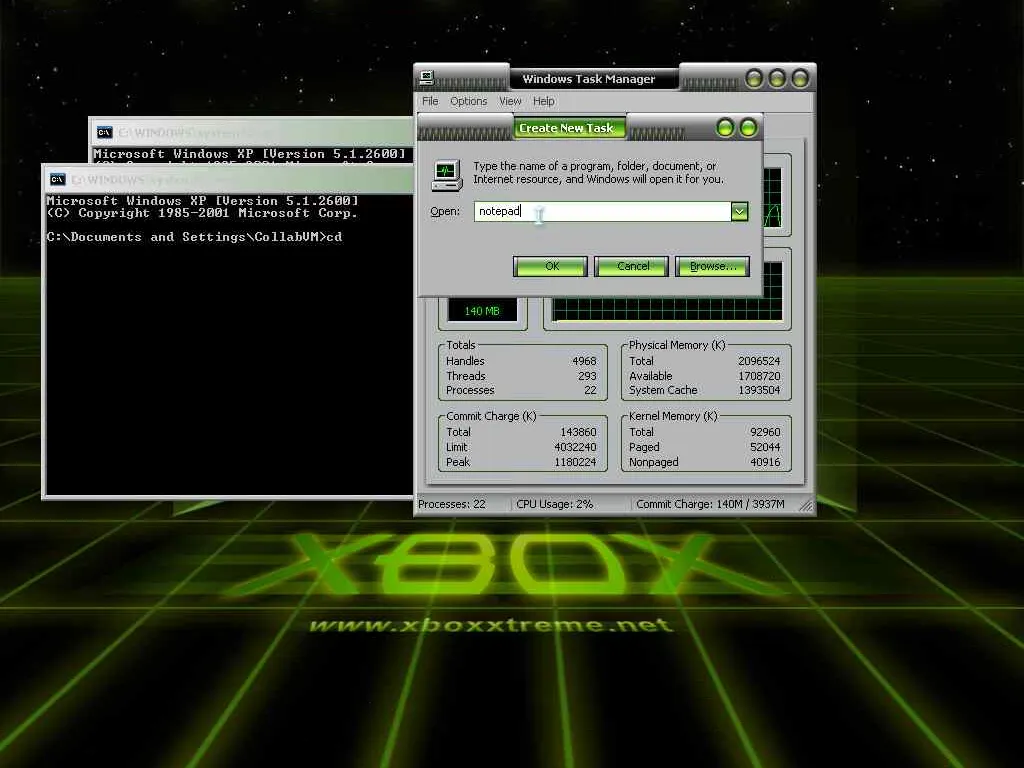This screenshot has height=768, width=1024.
Task: Open the Options menu in Task Manager
Action: point(468,101)
